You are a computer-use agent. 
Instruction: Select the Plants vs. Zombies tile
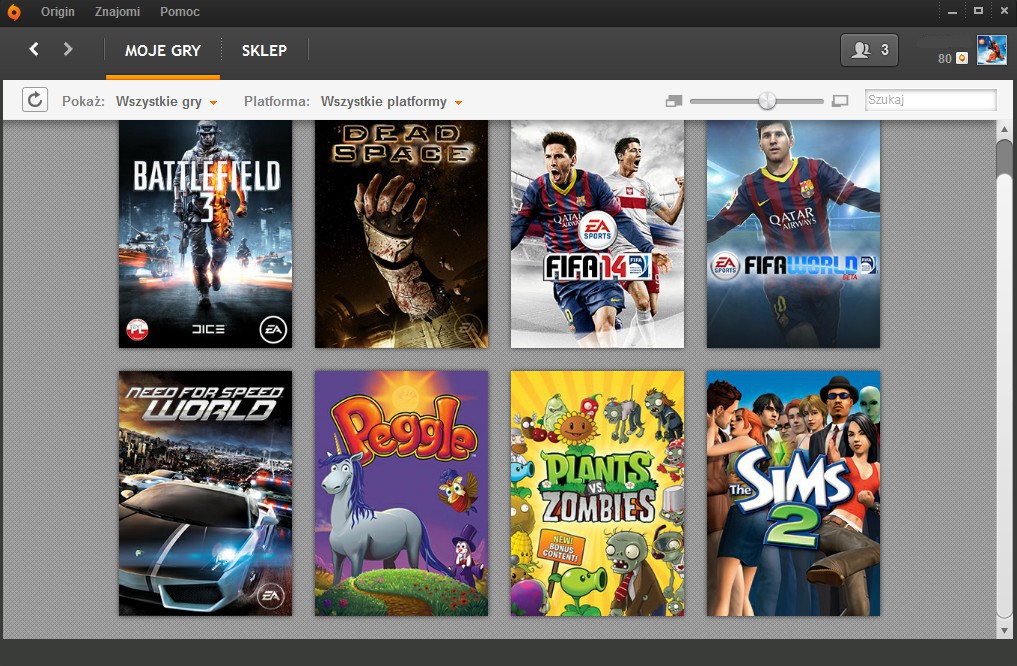[597, 493]
